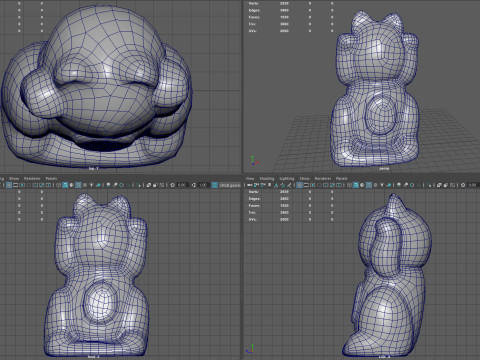Screen dimensions: 480x360
Task: Toggle Isolate Select in side view toolbar
Action: 429,185
